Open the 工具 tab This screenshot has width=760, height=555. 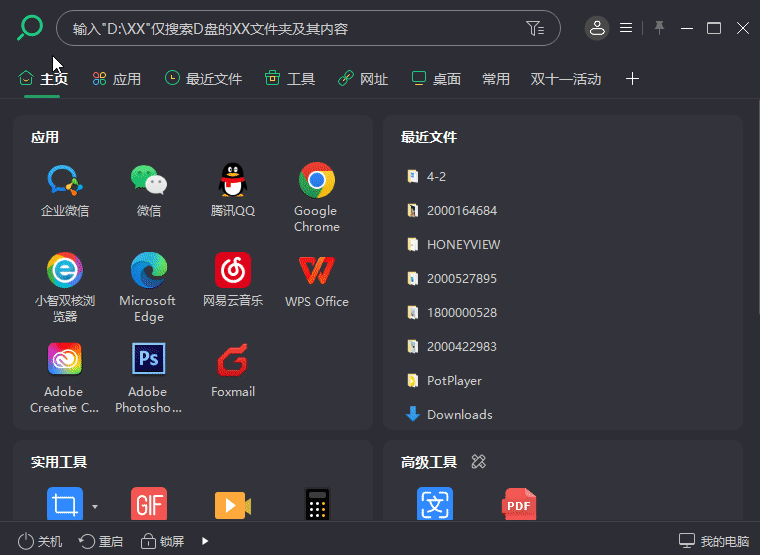(290, 79)
